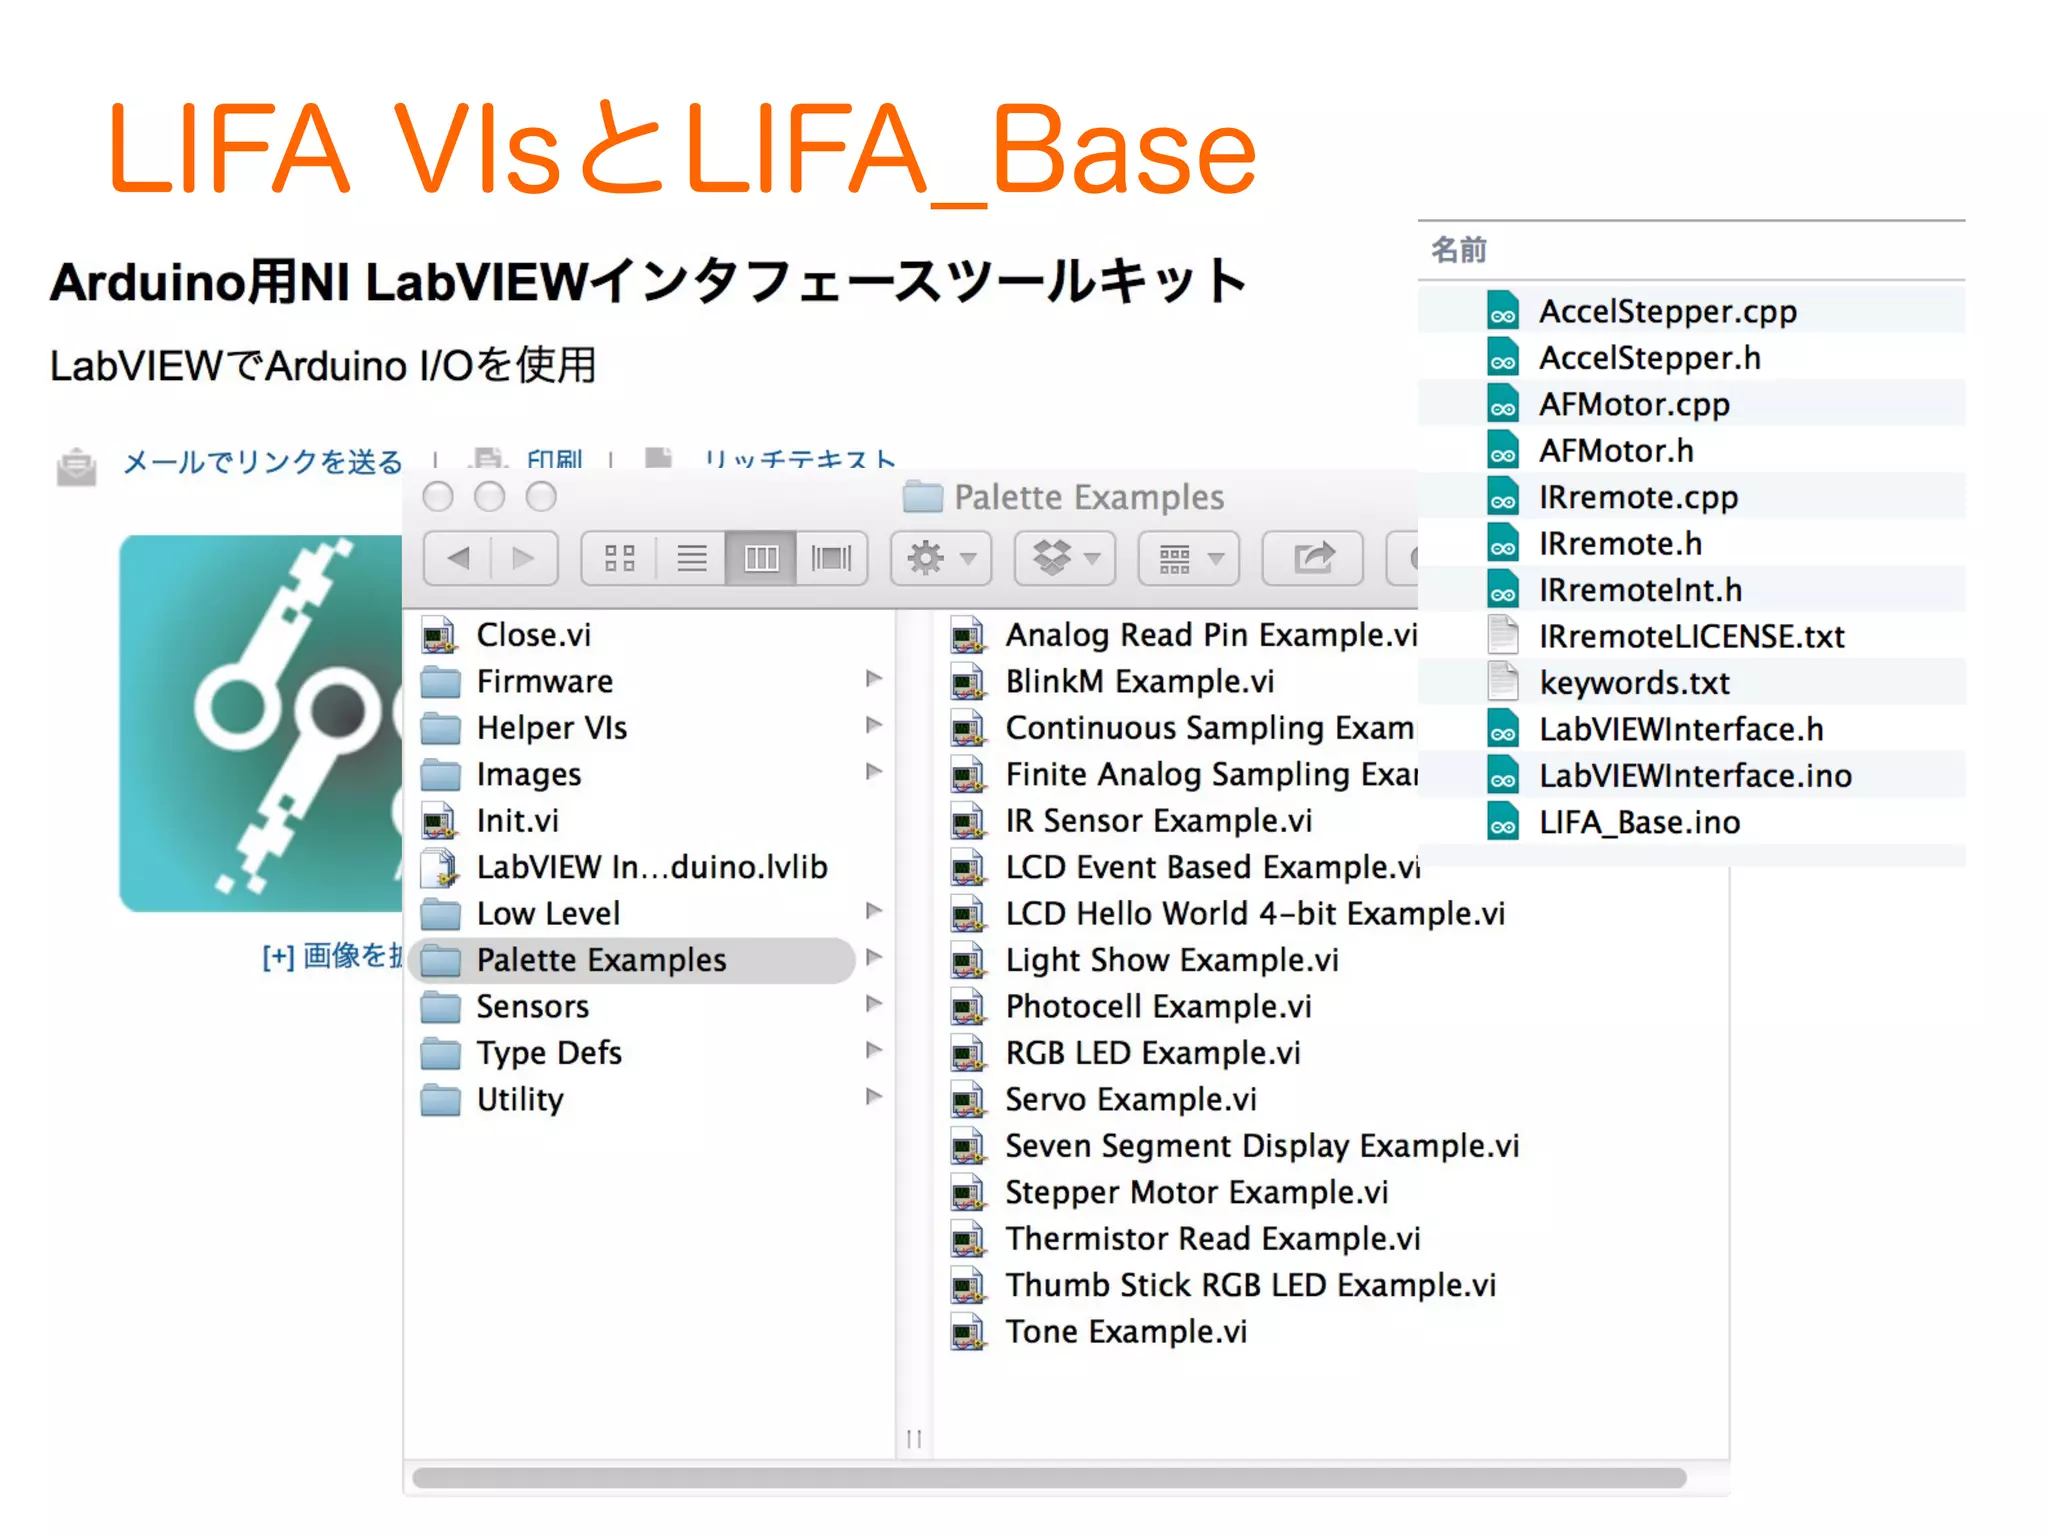Click the 印刷 print link
The image size is (2048, 1535).
pos(554,459)
